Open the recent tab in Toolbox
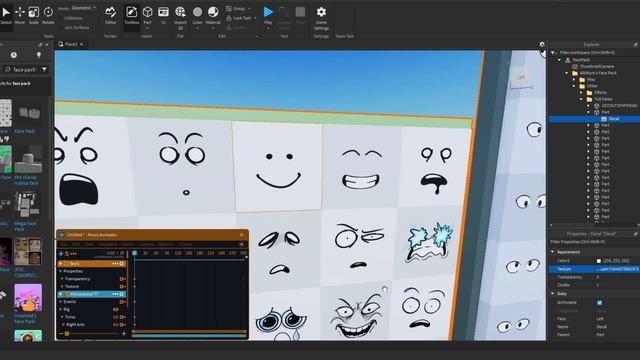This screenshot has width=640, height=360. 13,55
